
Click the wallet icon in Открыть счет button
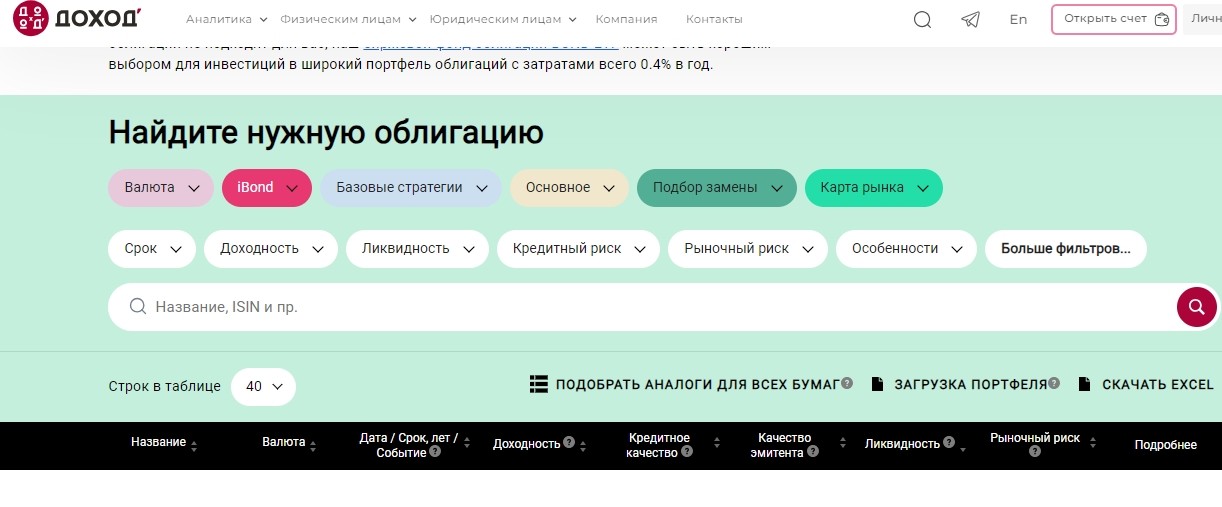[x=1161, y=19]
